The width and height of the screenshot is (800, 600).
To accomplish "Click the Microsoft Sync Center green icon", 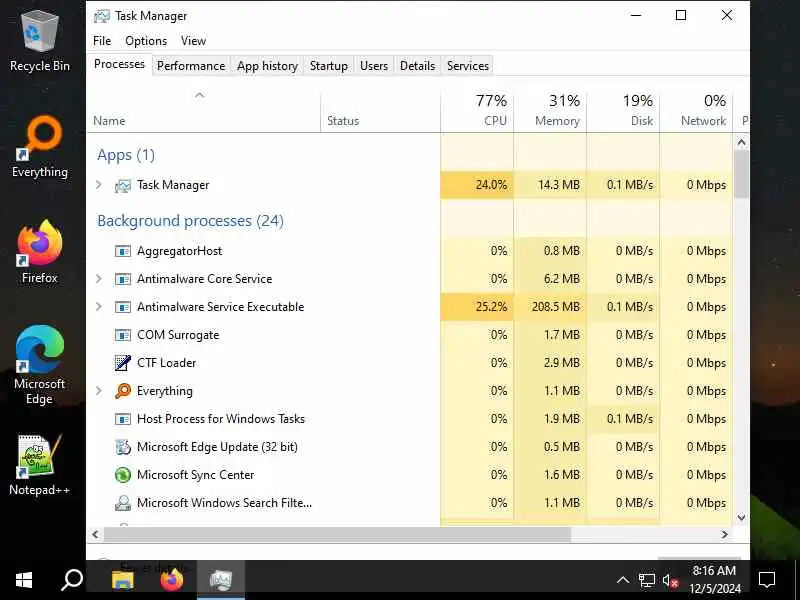I will pos(122,475).
